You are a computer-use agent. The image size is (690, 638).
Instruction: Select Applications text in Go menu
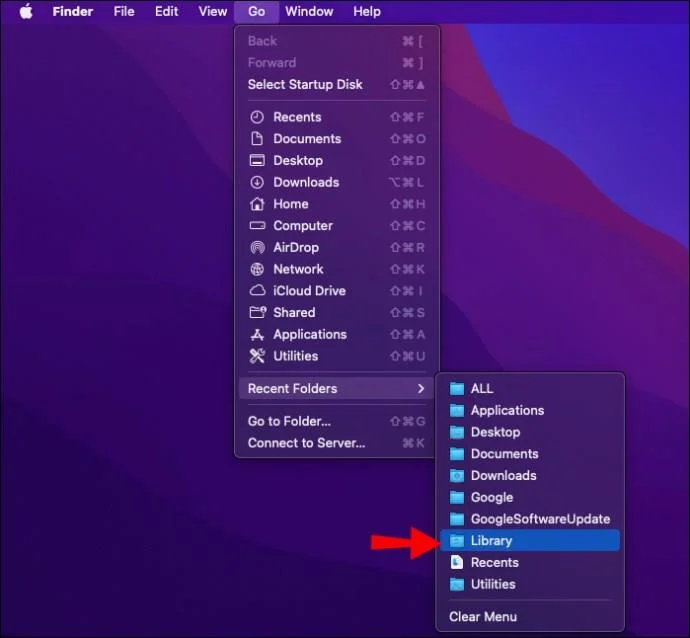310,334
